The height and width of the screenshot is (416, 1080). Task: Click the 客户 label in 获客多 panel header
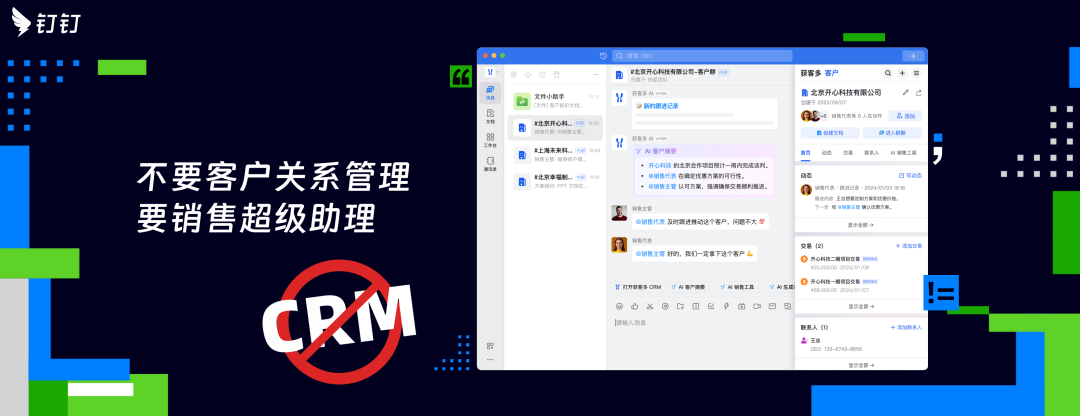(831, 73)
